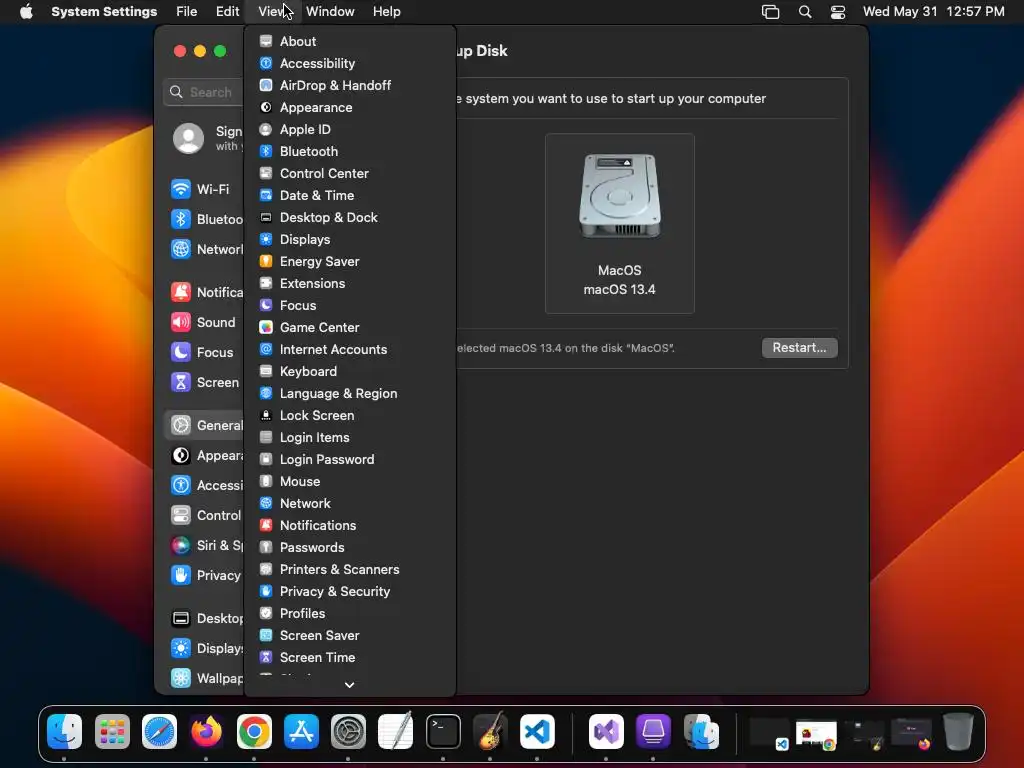Viewport: 1024px width, 768px height.
Task: Open the Help menu
Action: pos(387,12)
